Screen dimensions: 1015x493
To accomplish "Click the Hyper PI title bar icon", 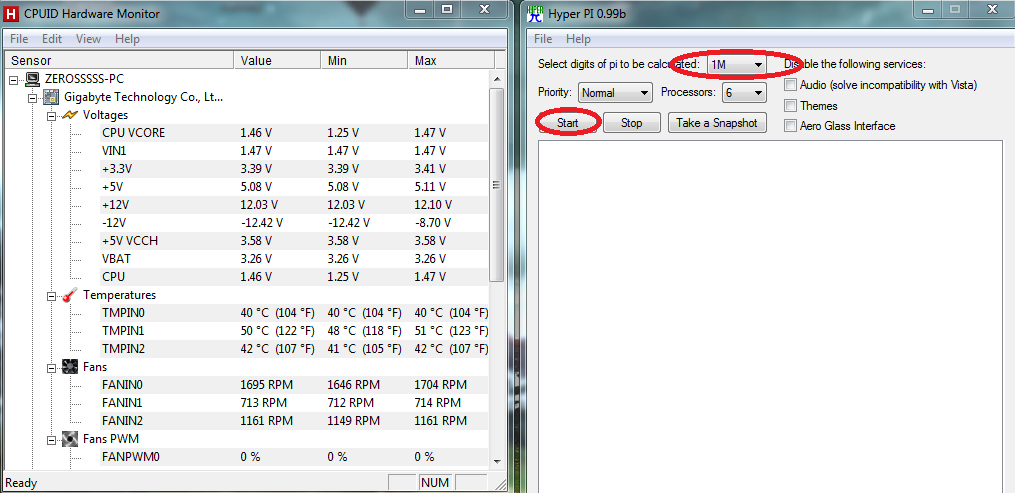I will [x=535, y=13].
